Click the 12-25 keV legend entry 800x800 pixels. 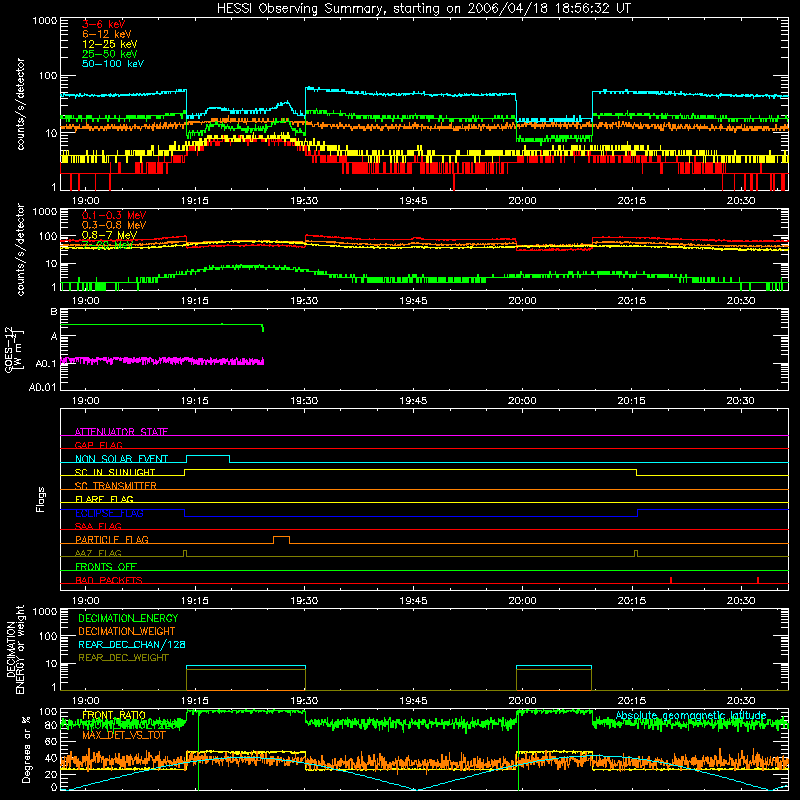coord(110,44)
